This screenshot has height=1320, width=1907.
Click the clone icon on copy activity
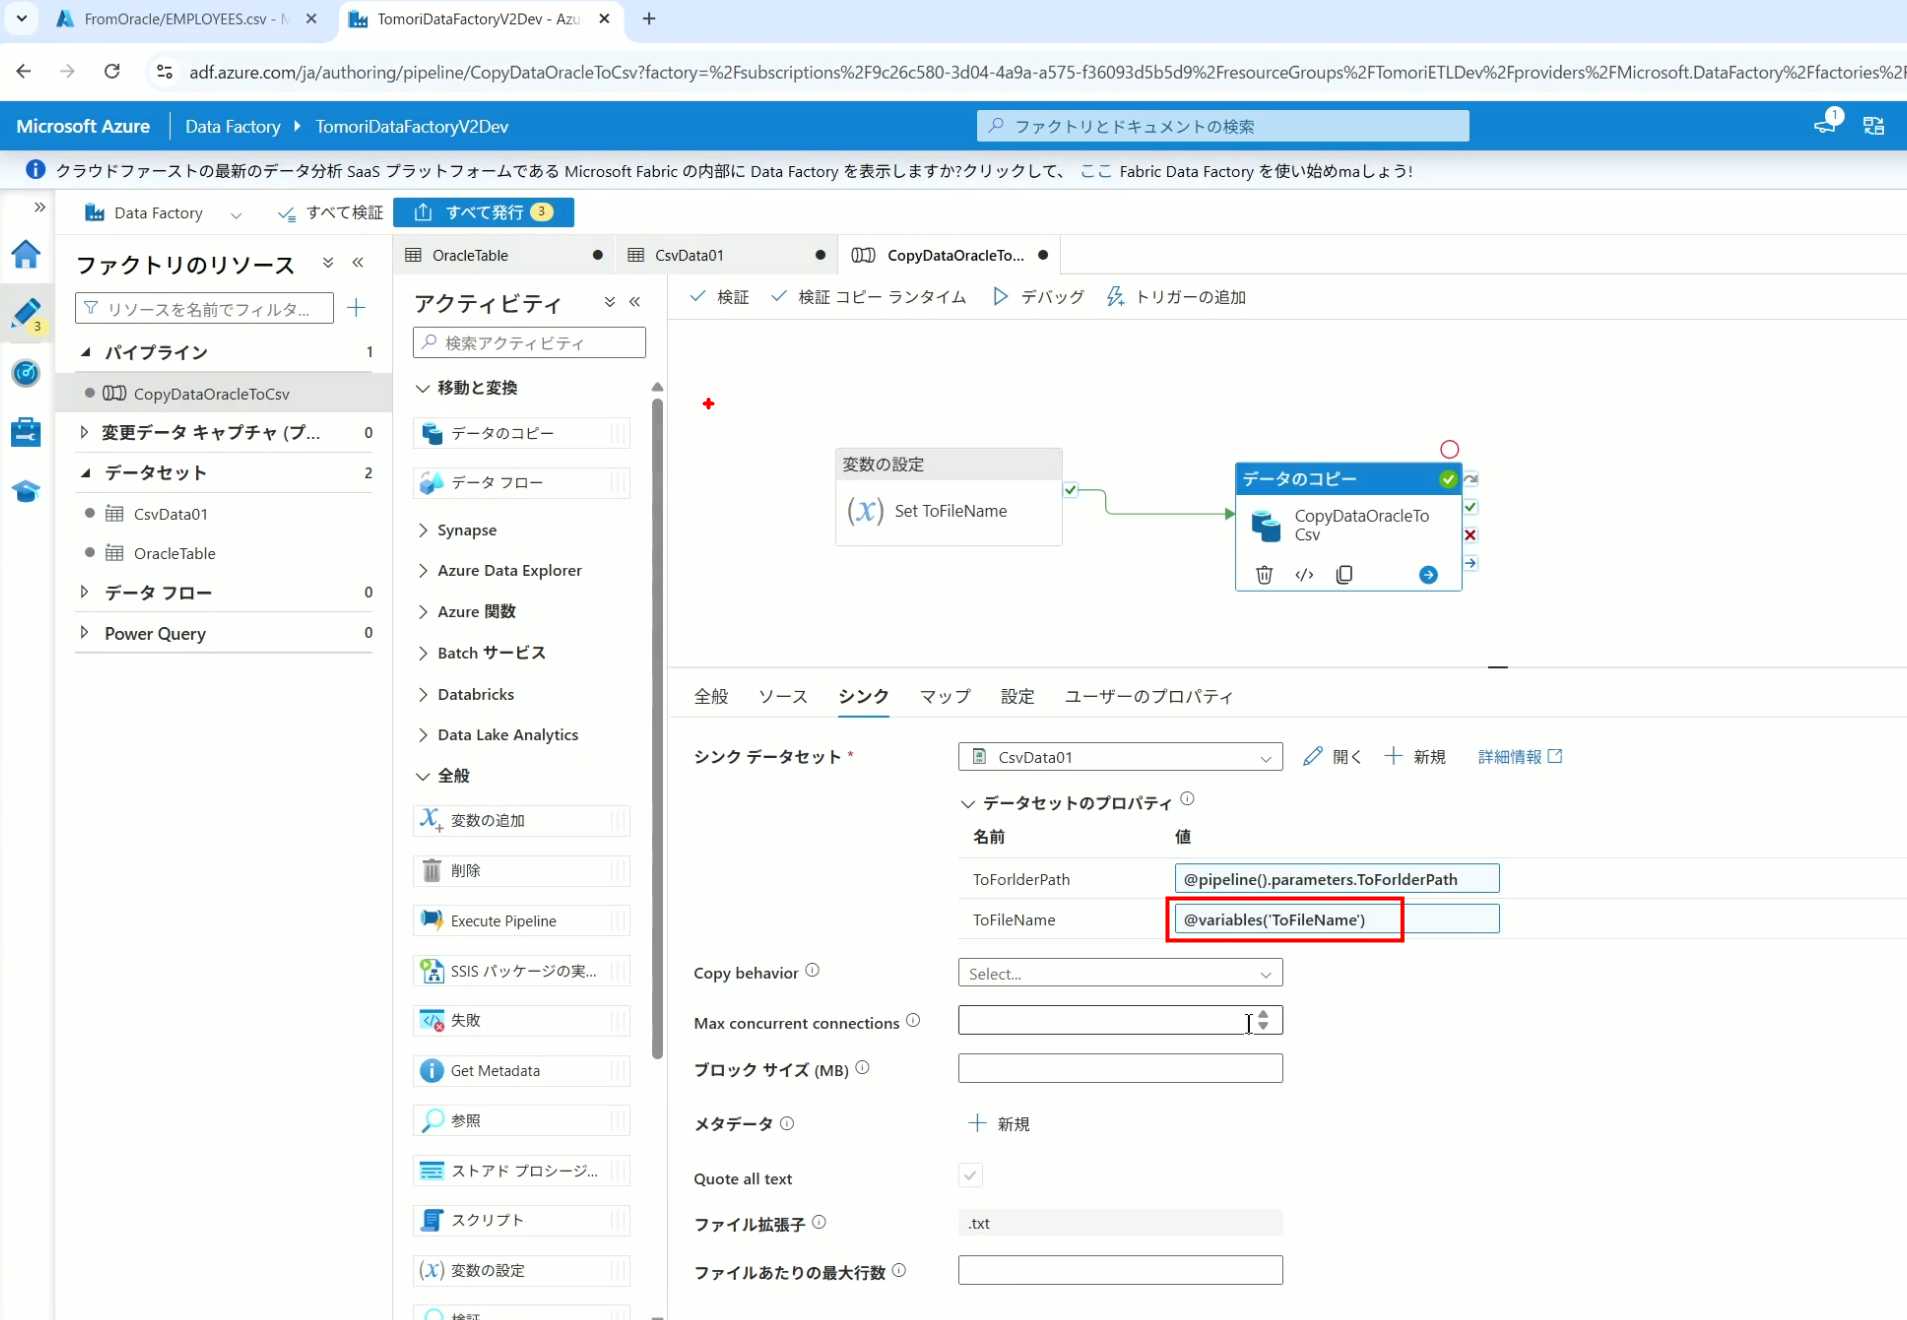[1344, 575]
